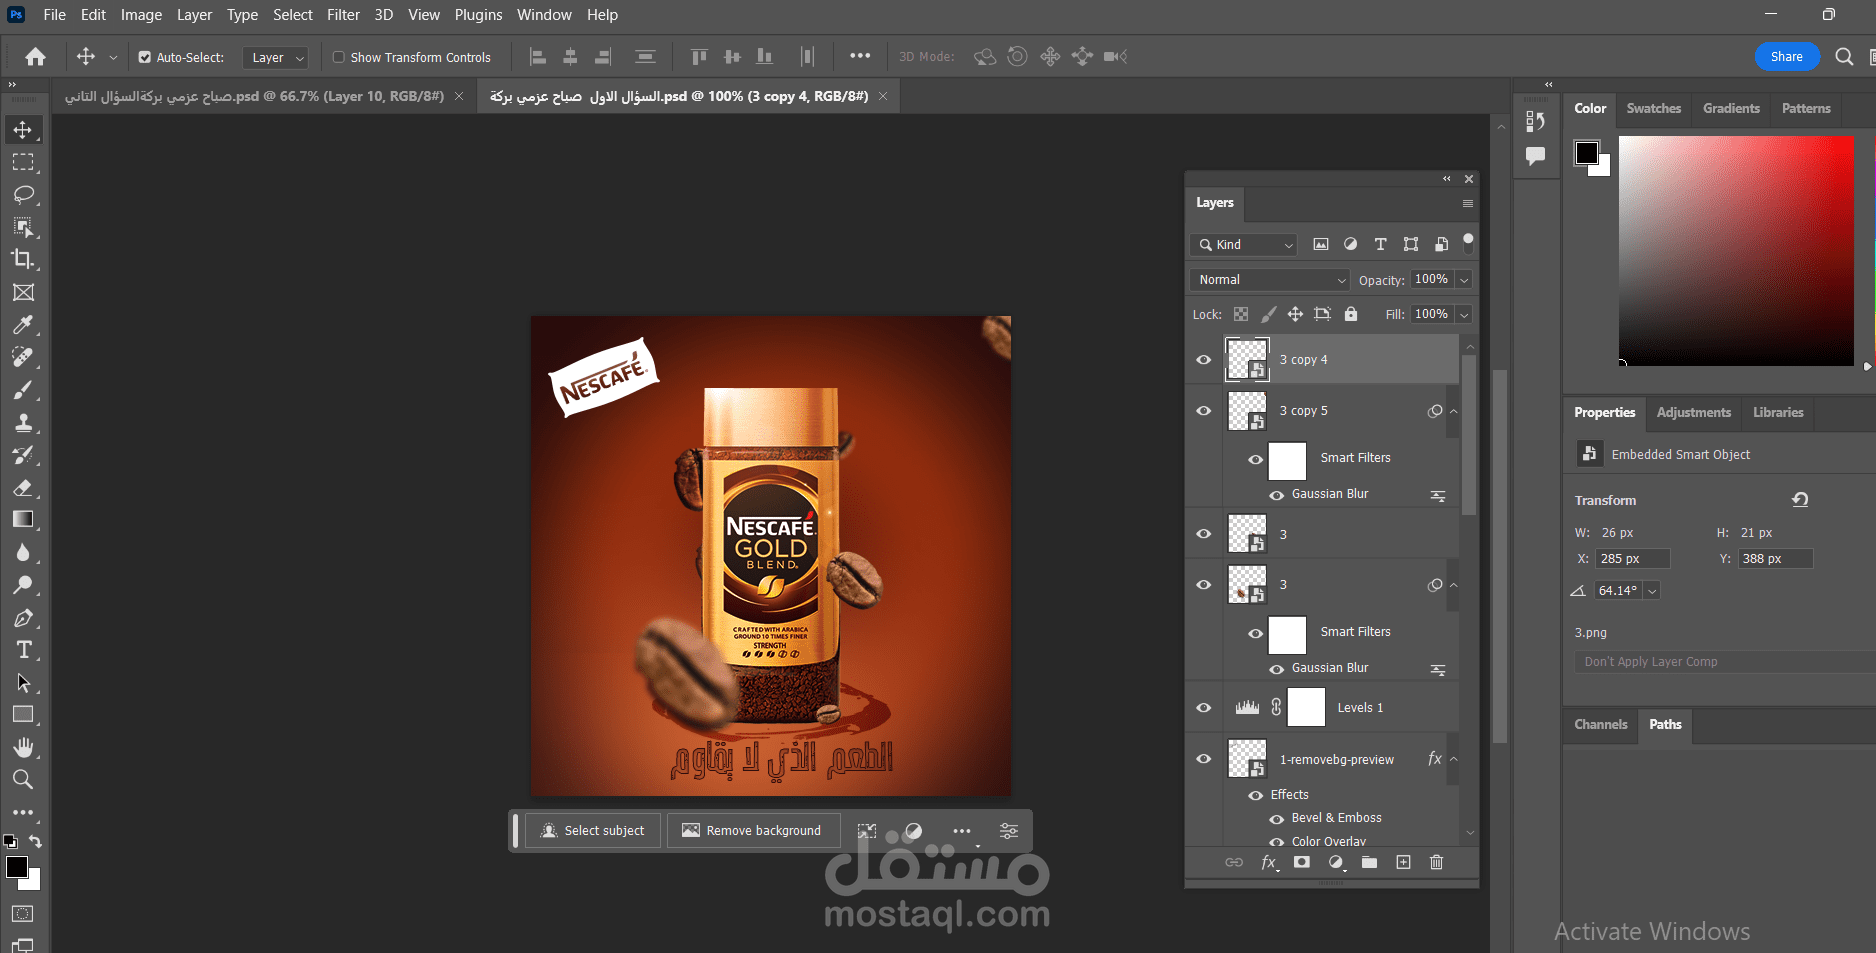The image size is (1876, 953).
Task: Hide the 3 copy 4 layer
Action: click(x=1204, y=360)
